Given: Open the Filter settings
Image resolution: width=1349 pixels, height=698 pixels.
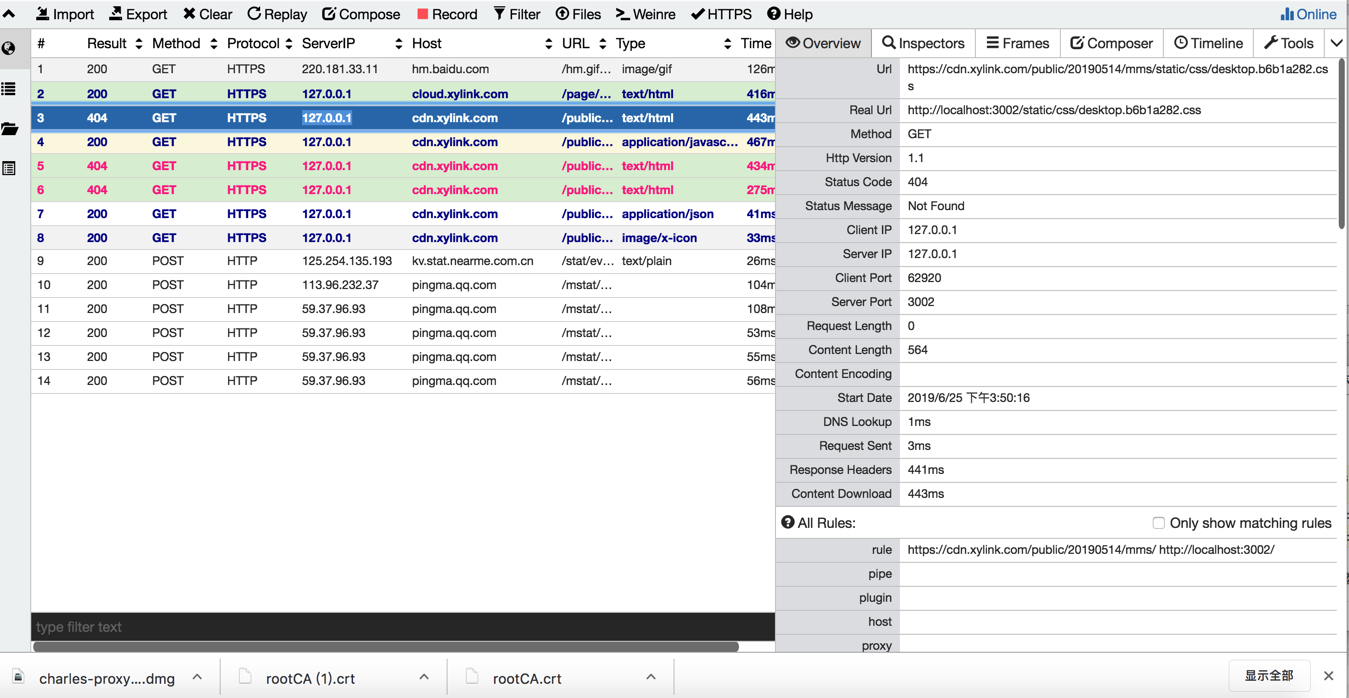Looking at the screenshot, I should [517, 14].
